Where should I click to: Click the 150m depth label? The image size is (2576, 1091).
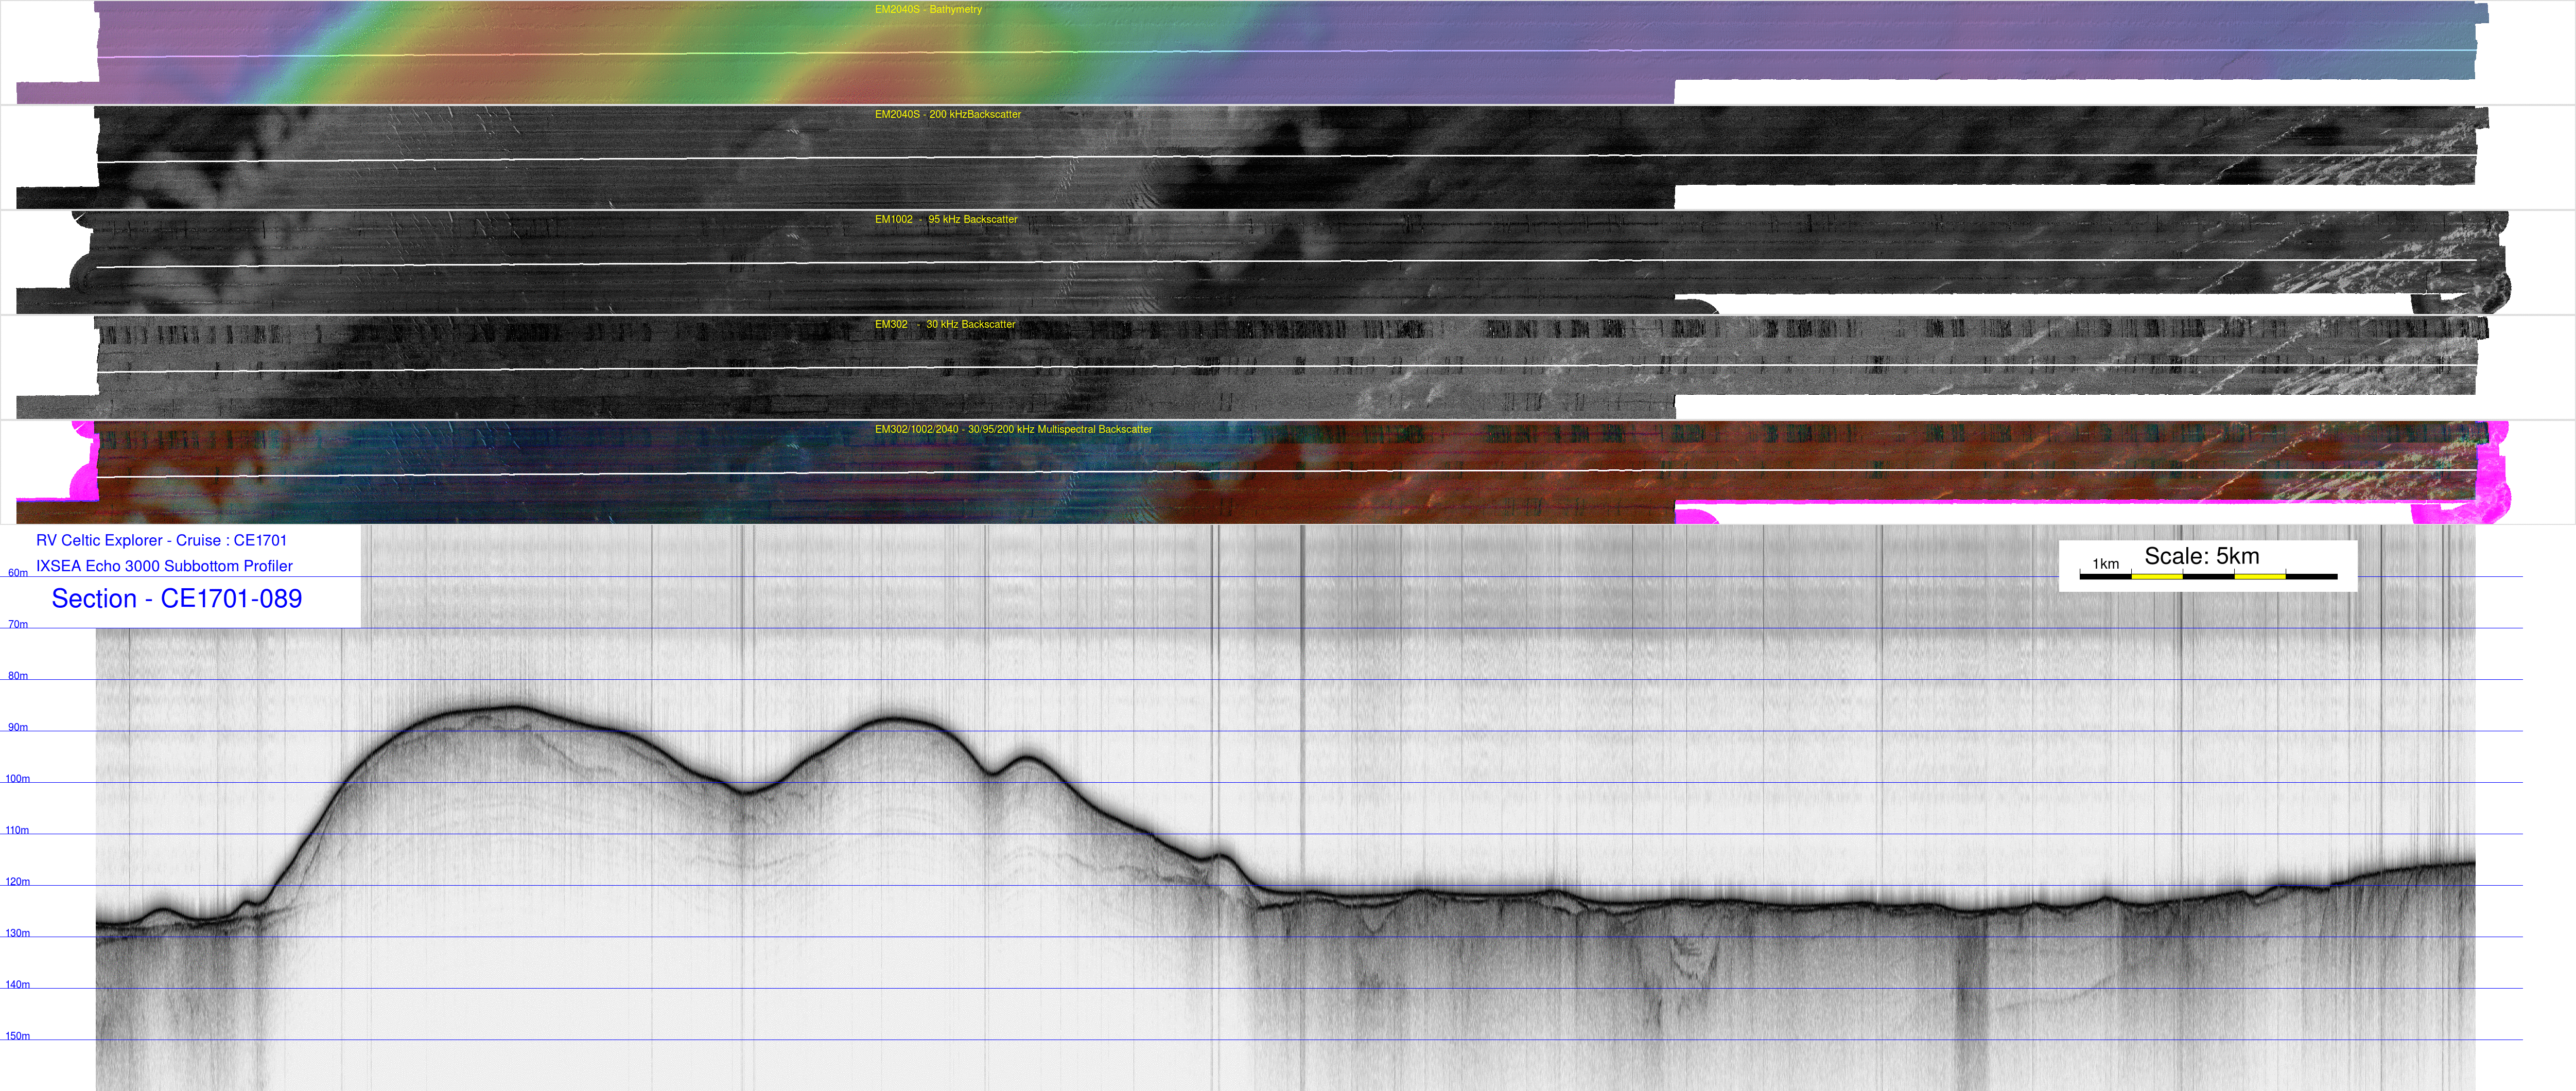click(18, 1037)
